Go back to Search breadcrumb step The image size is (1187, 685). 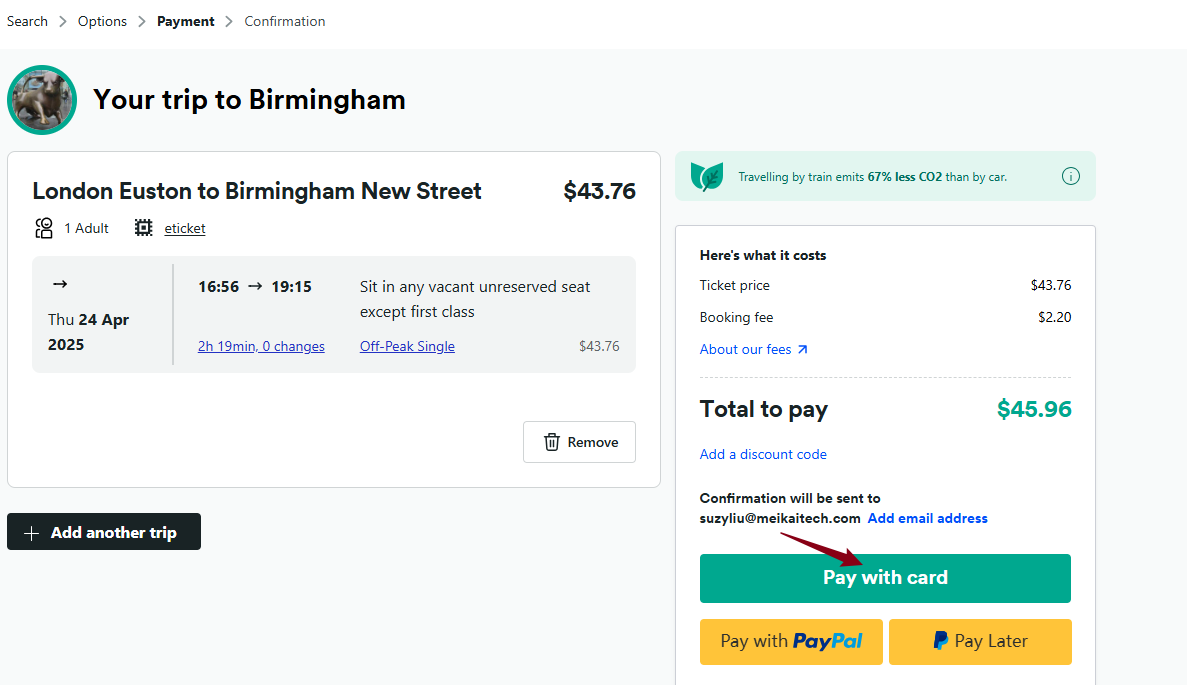point(27,21)
